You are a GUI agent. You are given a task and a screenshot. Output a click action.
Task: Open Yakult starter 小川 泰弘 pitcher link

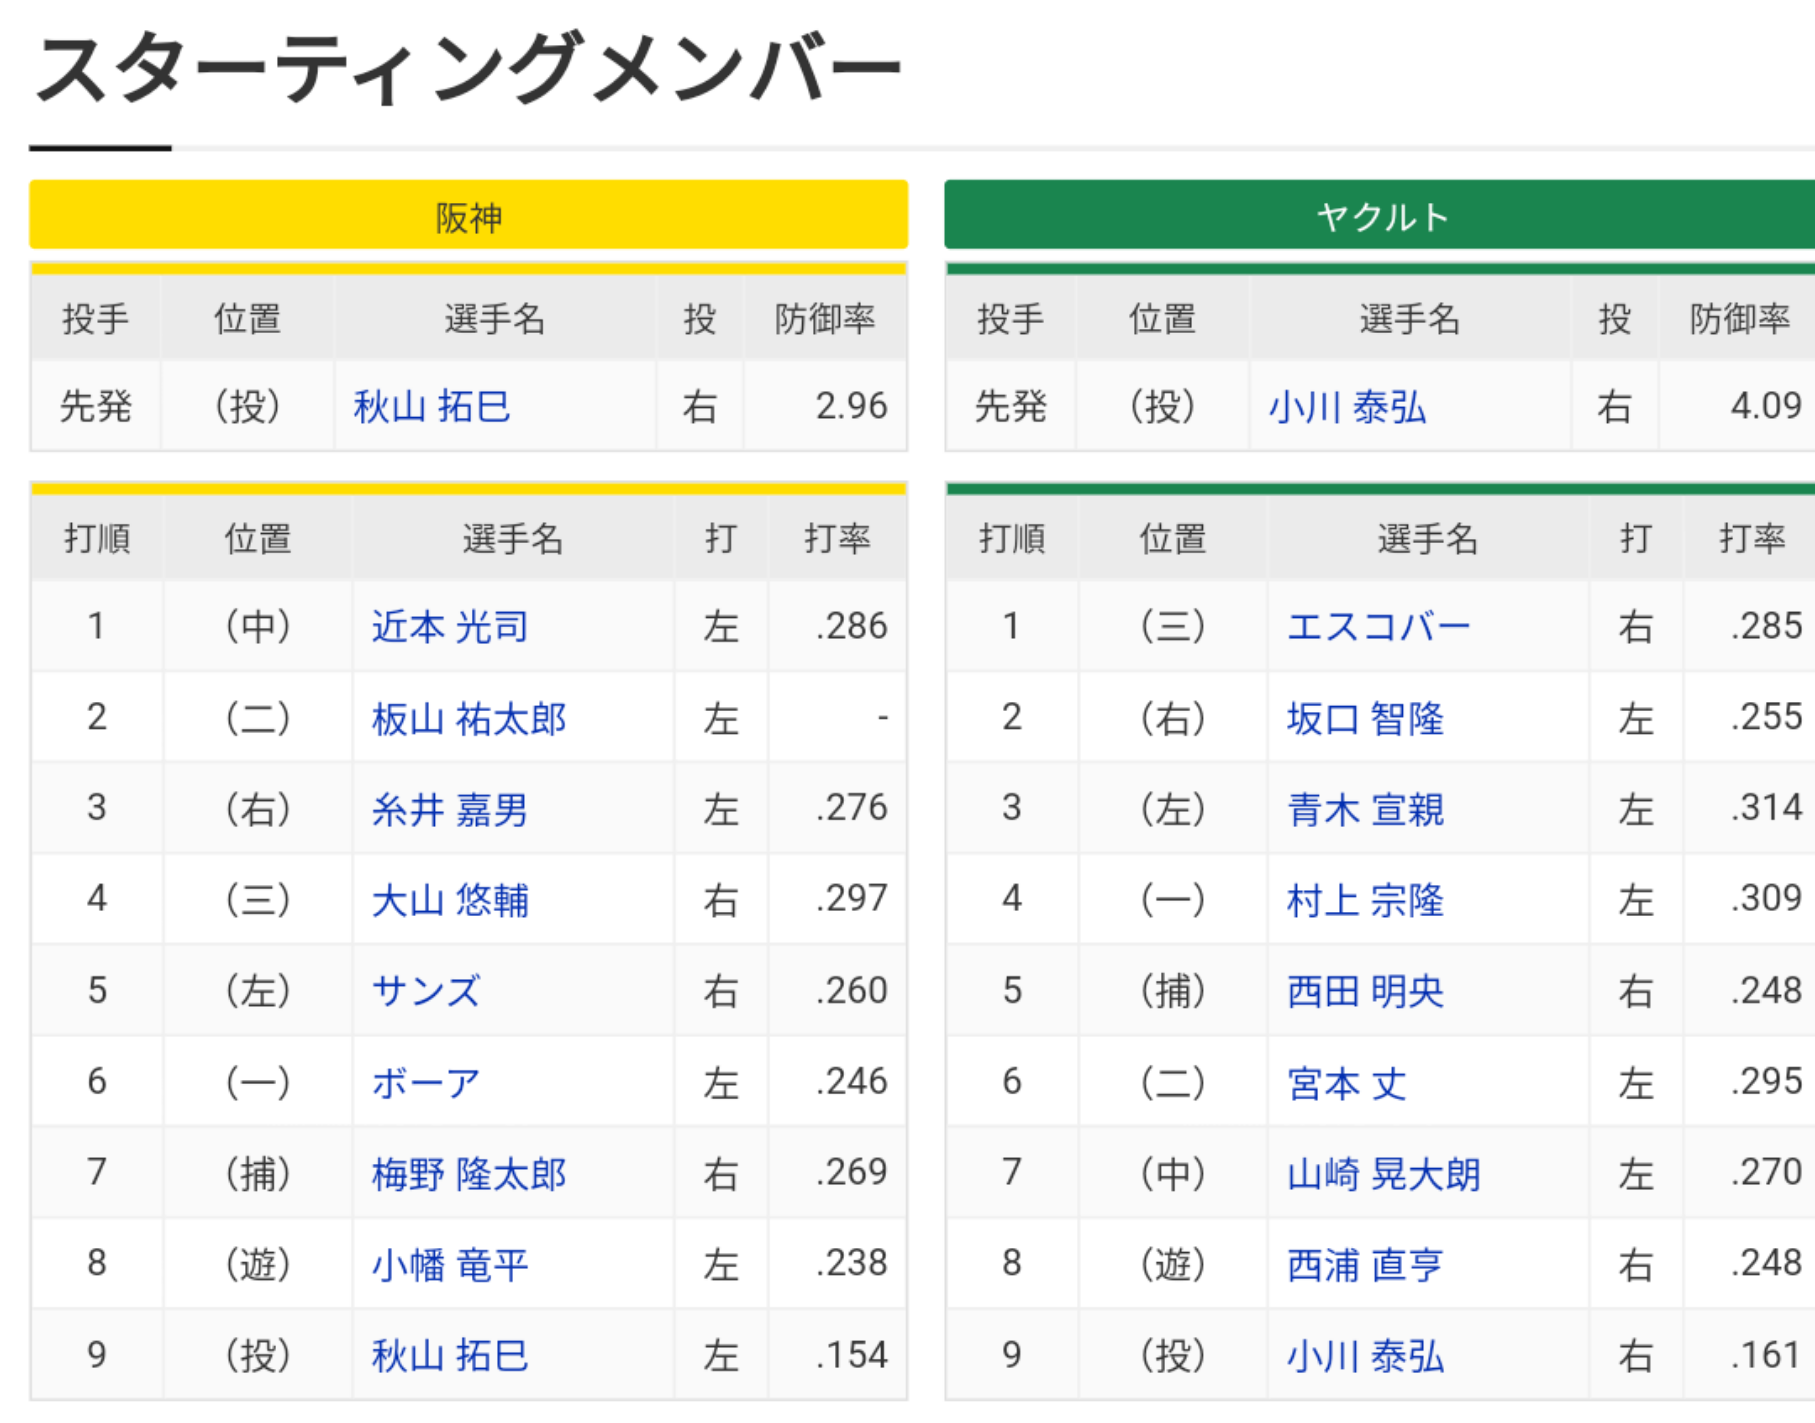1347,407
